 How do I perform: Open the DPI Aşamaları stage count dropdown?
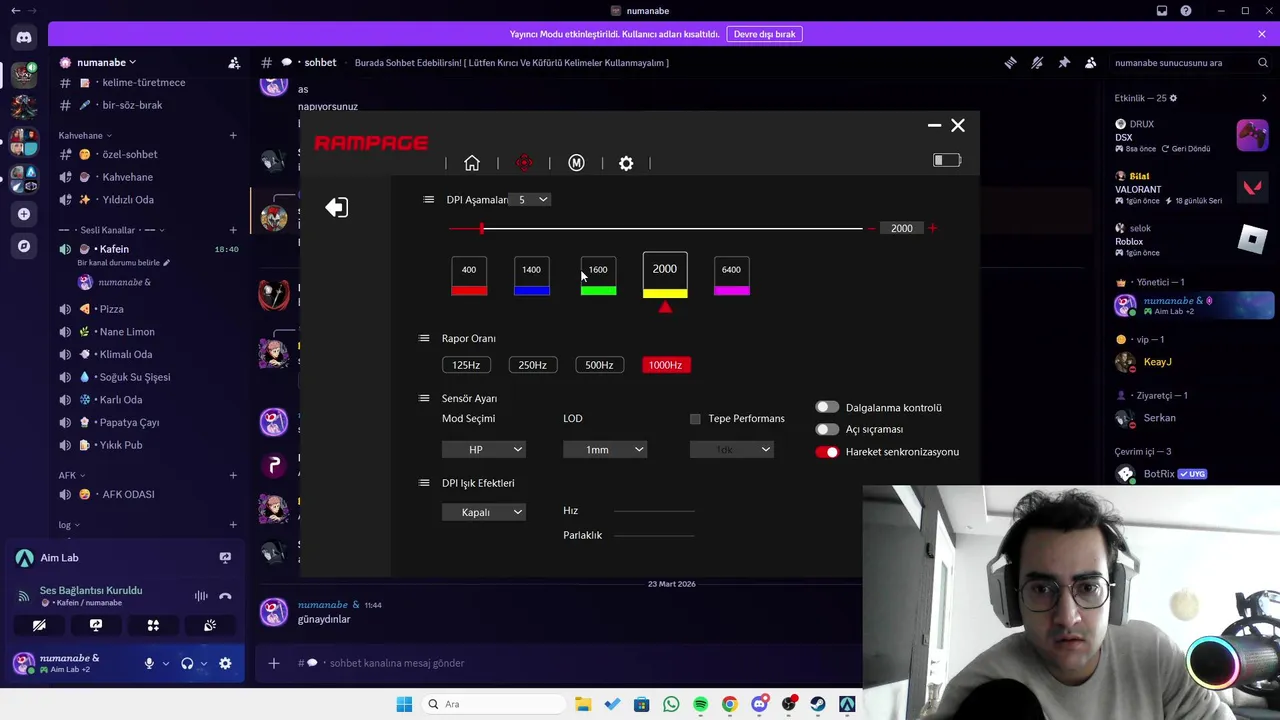(x=529, y=200)
